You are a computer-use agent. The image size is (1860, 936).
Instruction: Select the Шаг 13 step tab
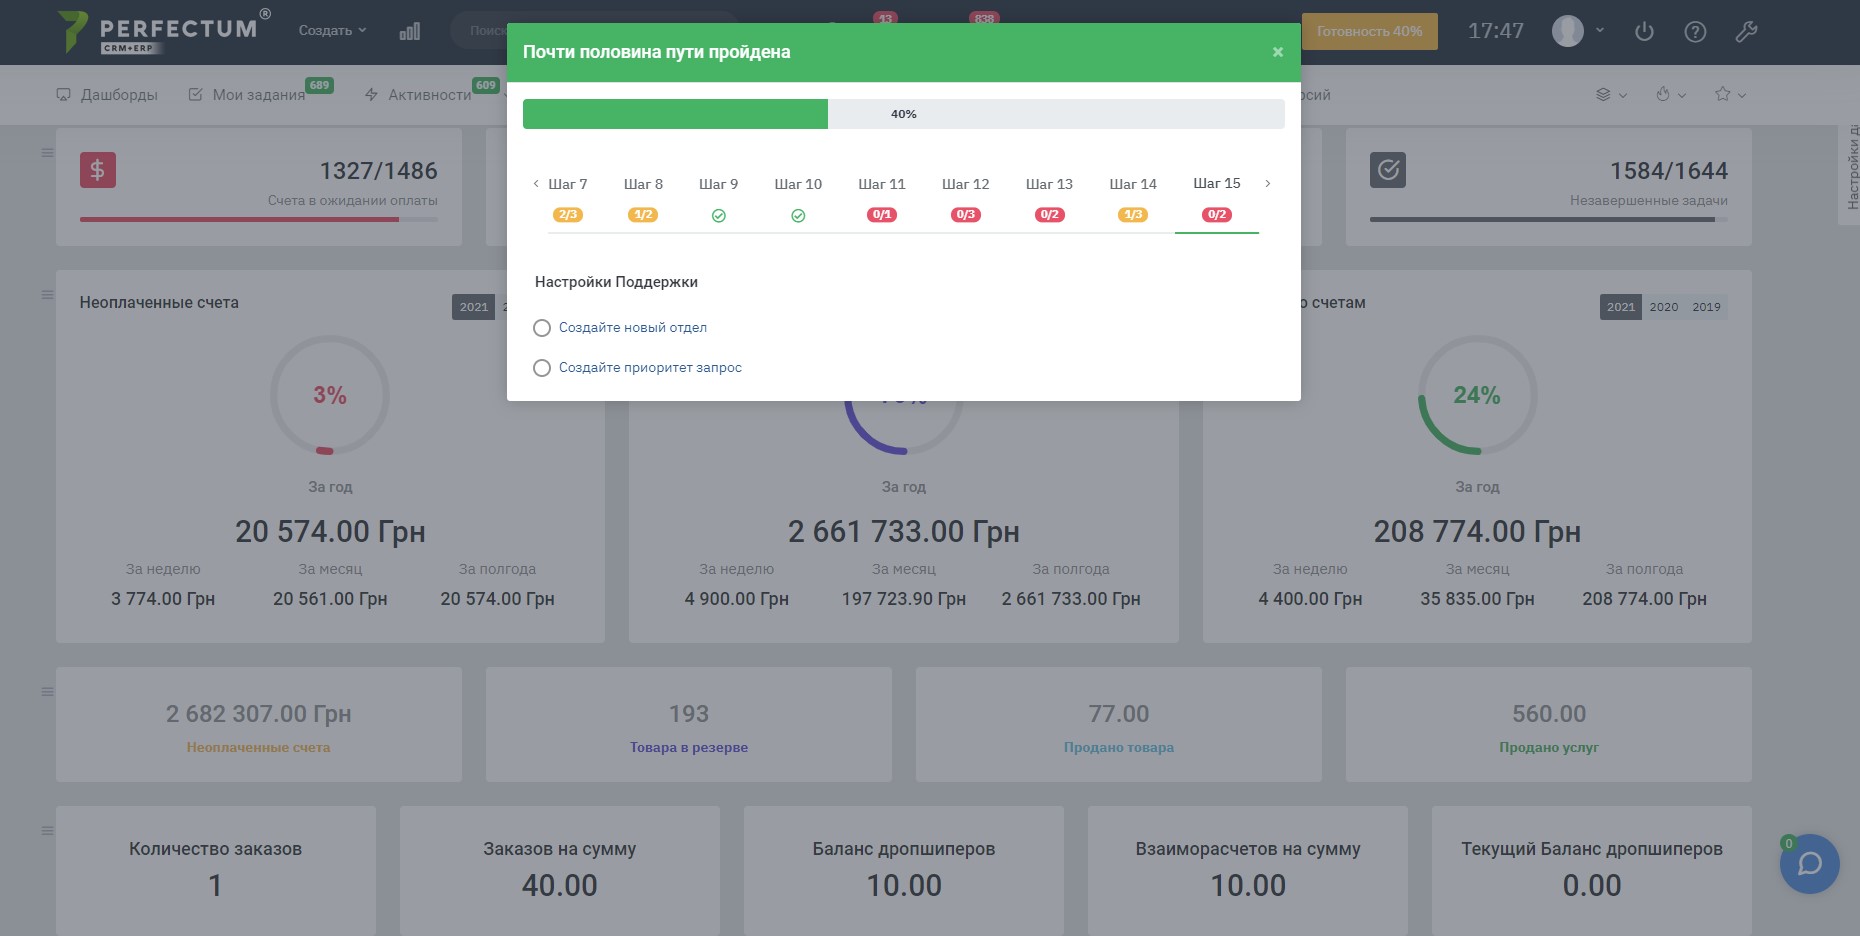1049,185
